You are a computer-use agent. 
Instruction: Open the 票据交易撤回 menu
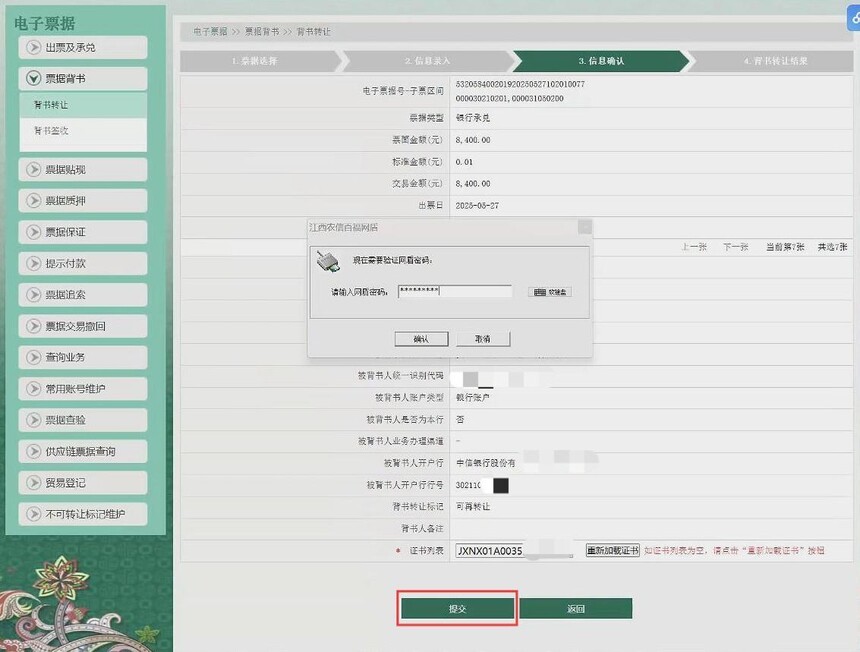click(x=83, y=326)
